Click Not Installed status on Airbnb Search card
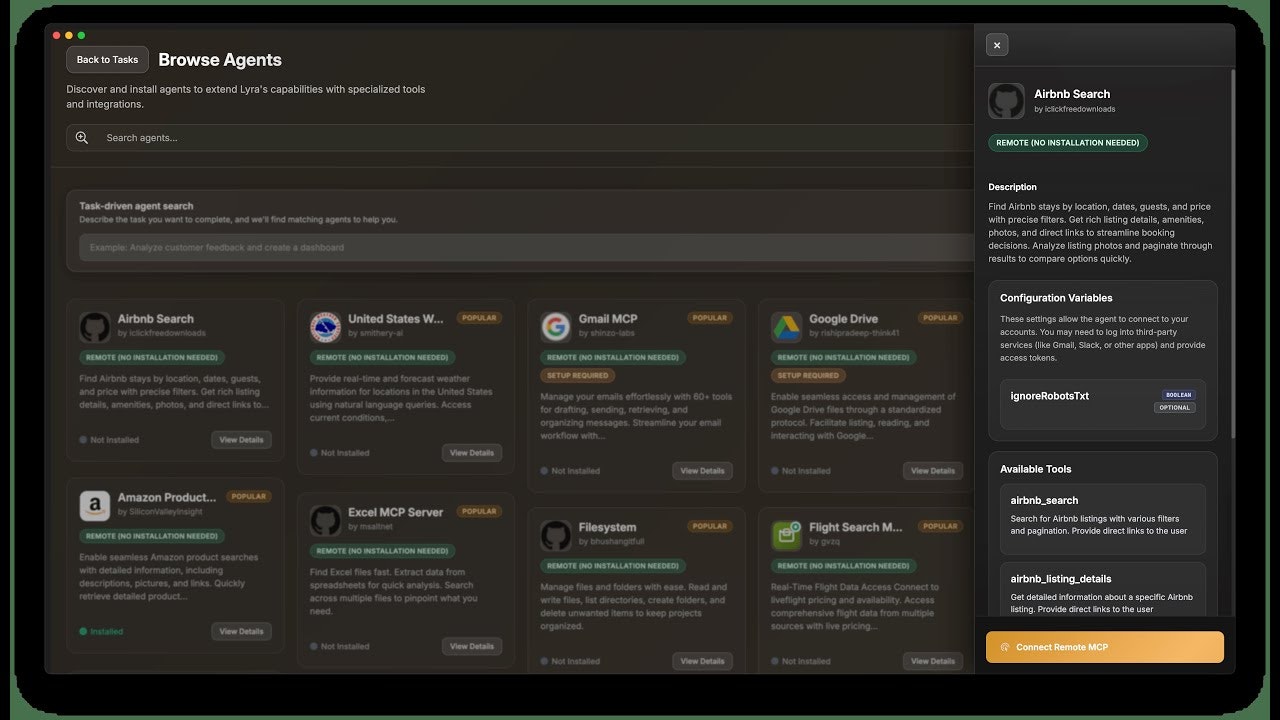This screenshot has height=720, width=1280. pos(109,440)
